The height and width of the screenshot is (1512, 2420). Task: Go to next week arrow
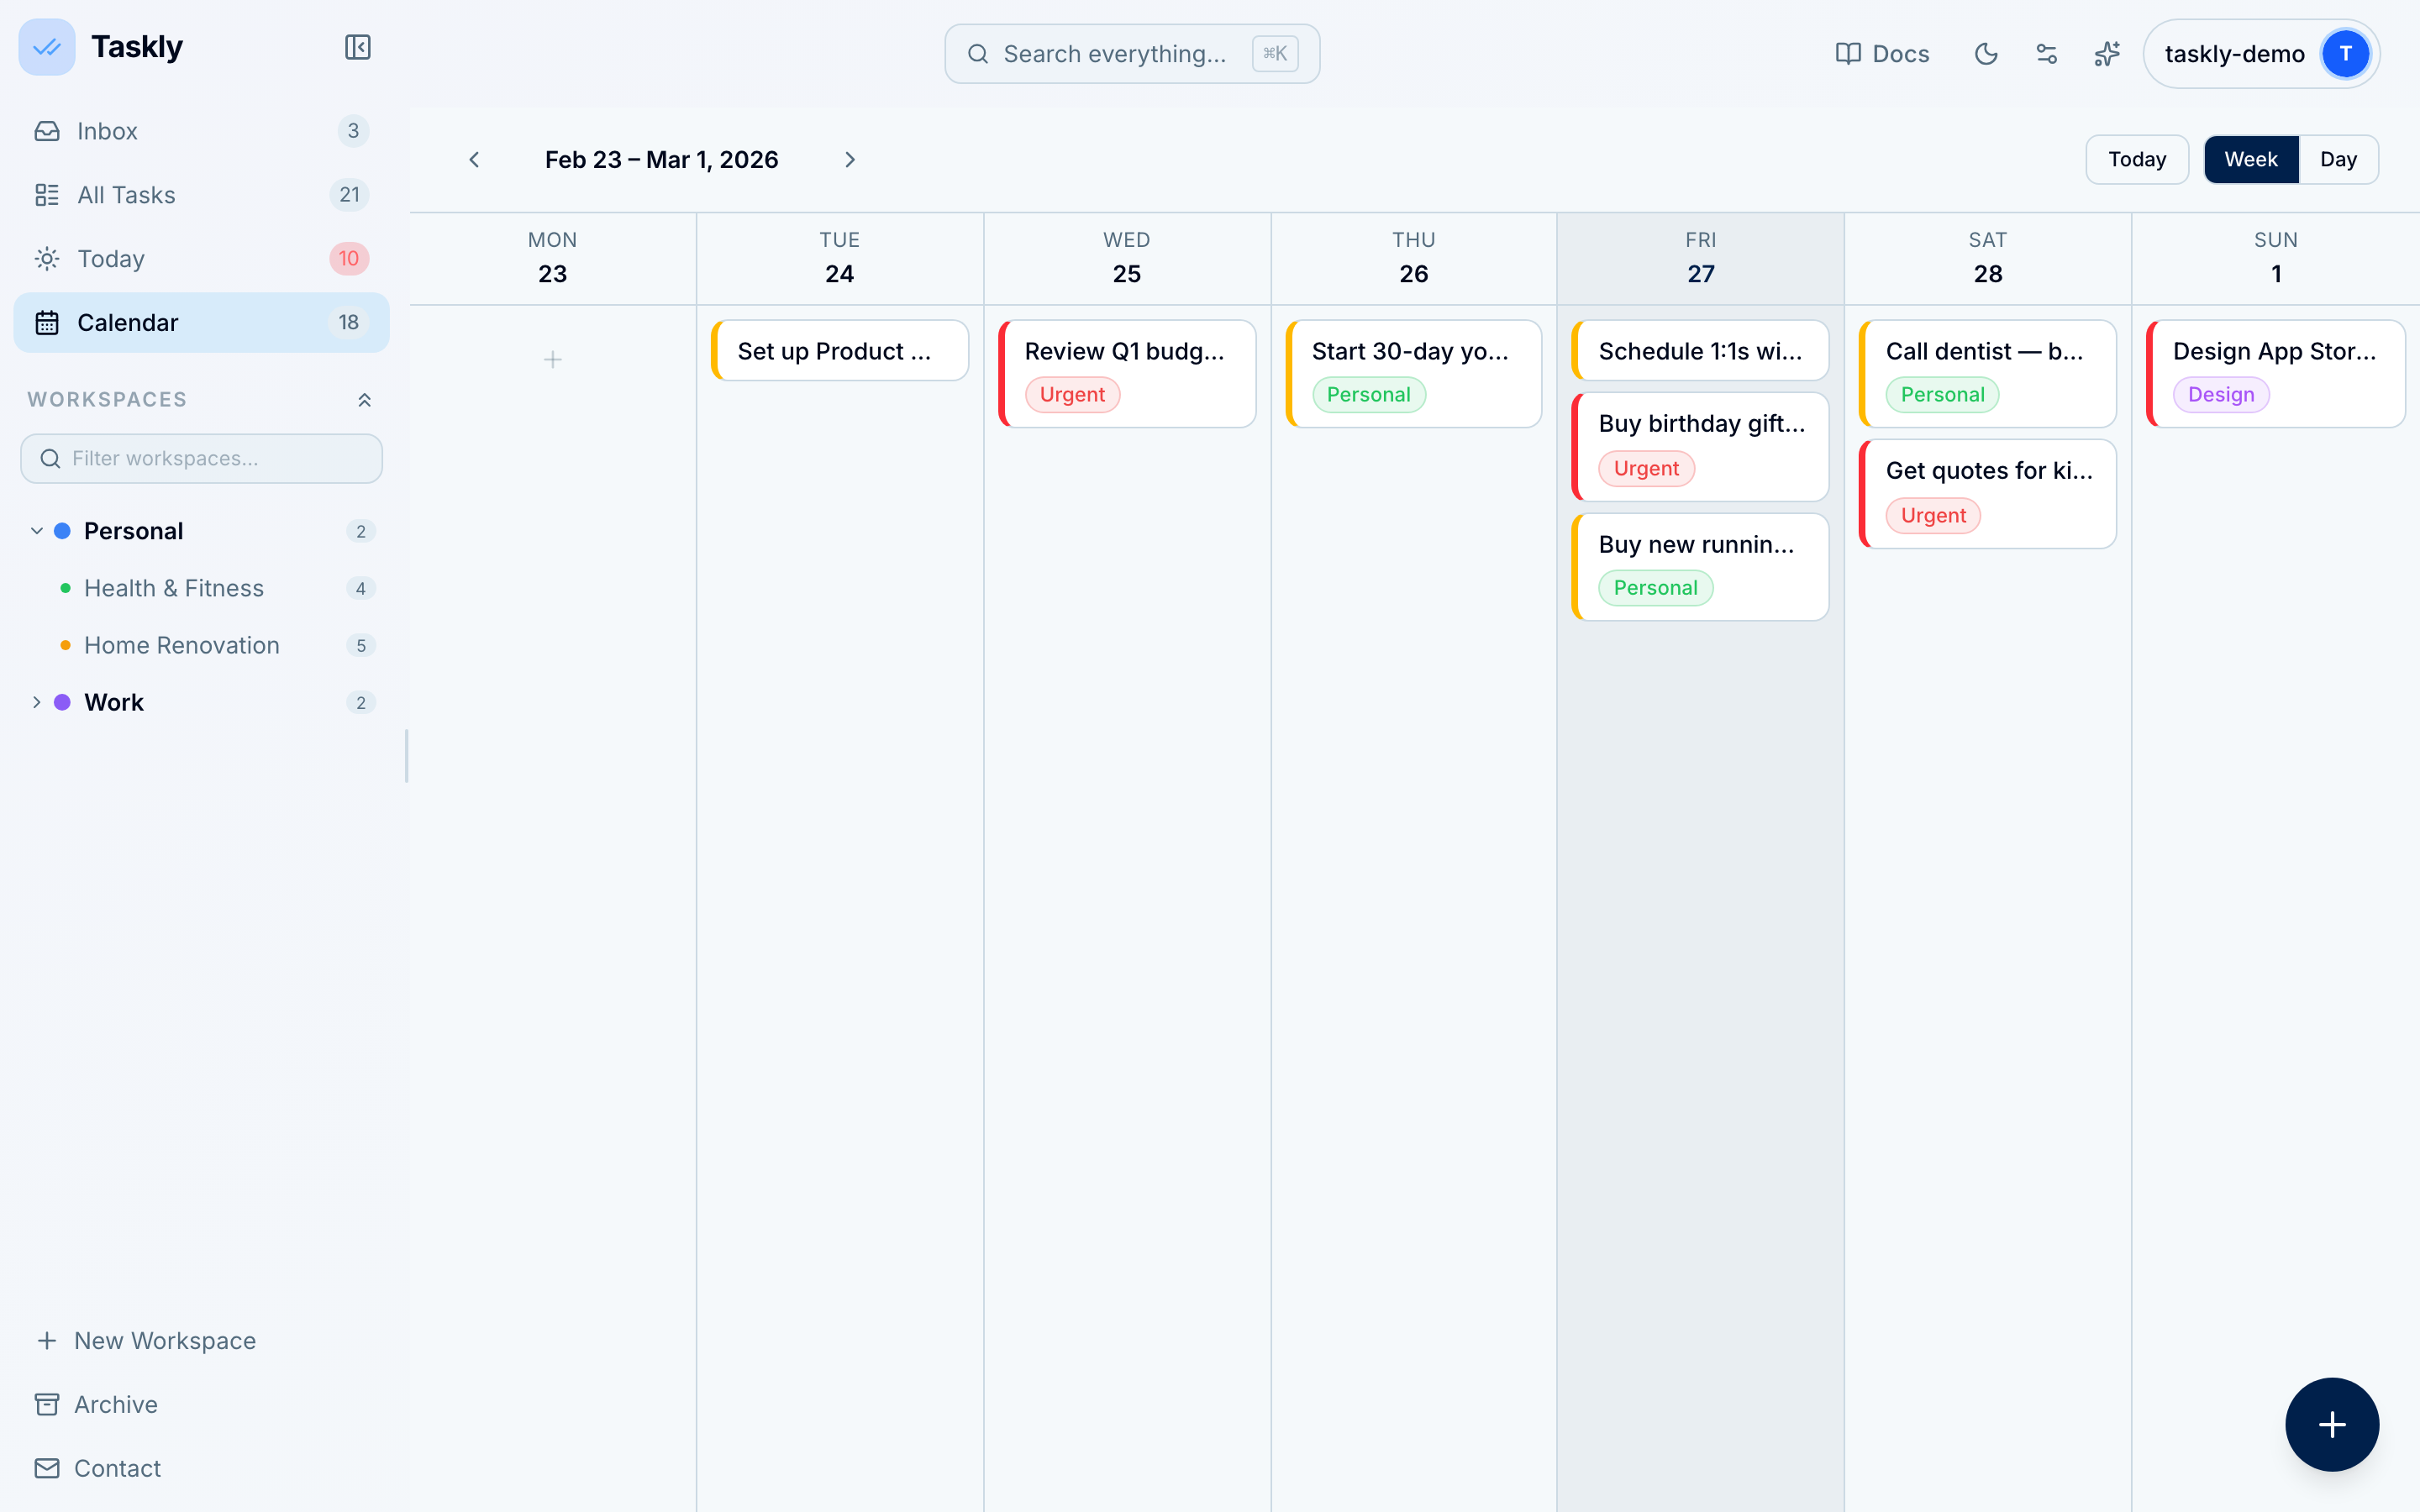pyautogui.click(x=850, y=160)
